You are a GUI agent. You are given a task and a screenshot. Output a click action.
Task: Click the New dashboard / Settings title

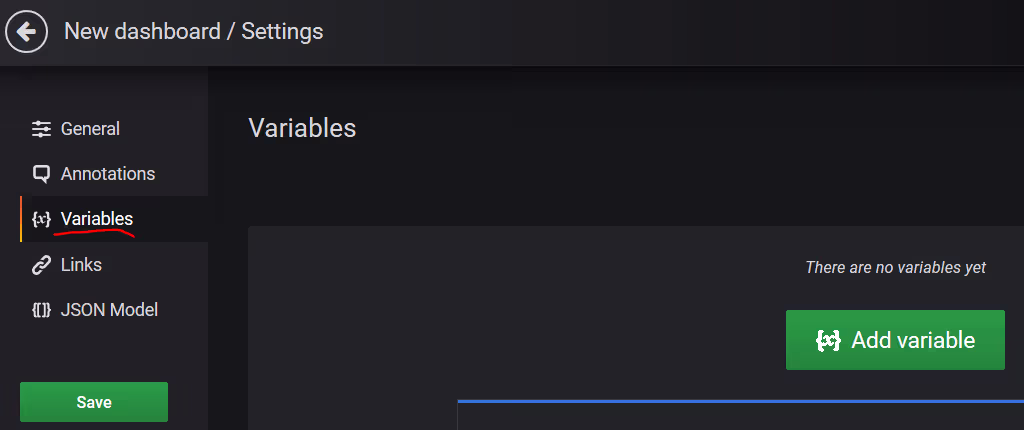tap(194, 32)
